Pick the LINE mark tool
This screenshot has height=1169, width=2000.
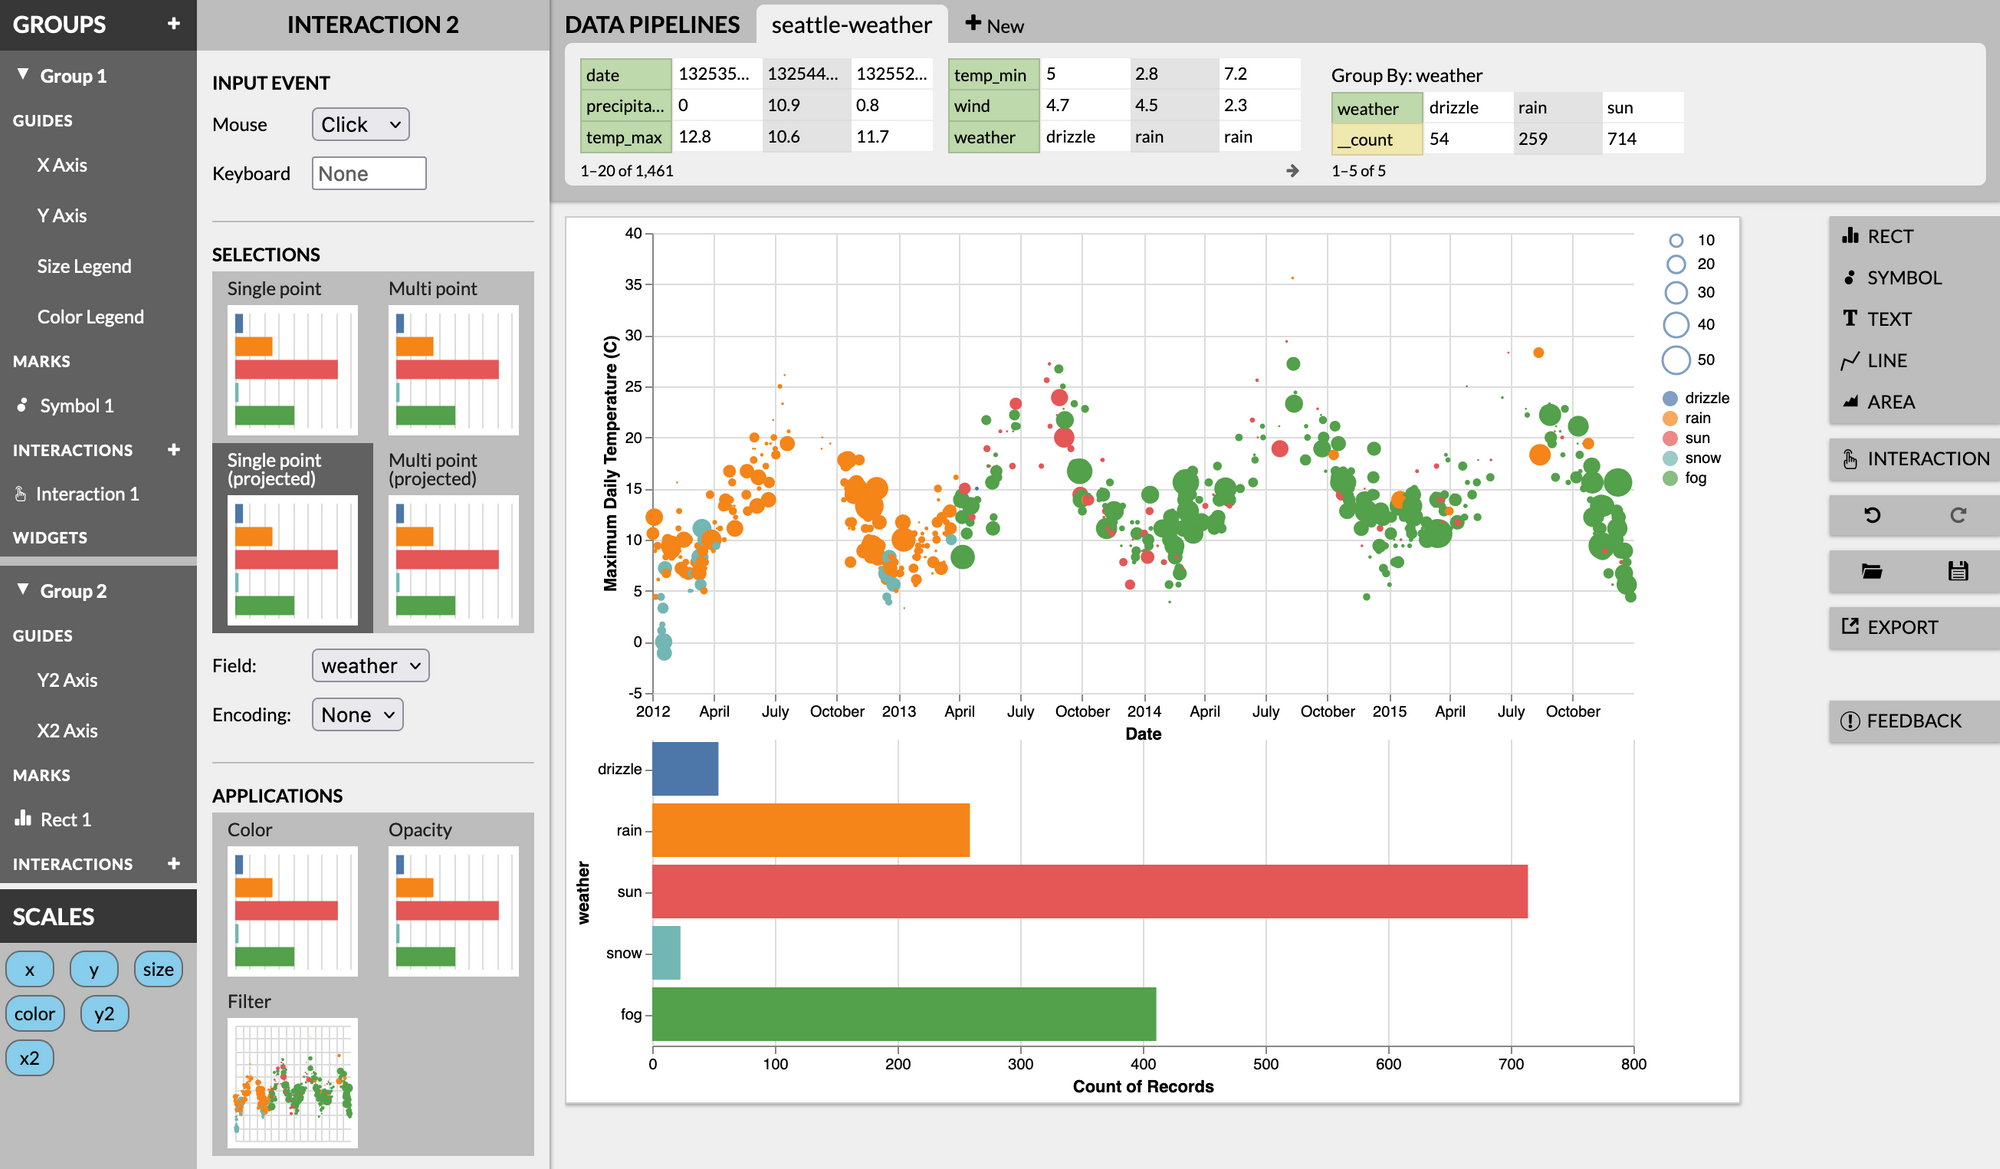[x=1886, y=361]
